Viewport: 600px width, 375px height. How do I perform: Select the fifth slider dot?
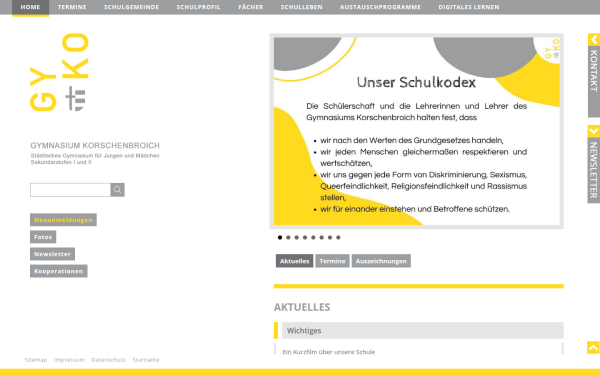click(x=313, y=237)
